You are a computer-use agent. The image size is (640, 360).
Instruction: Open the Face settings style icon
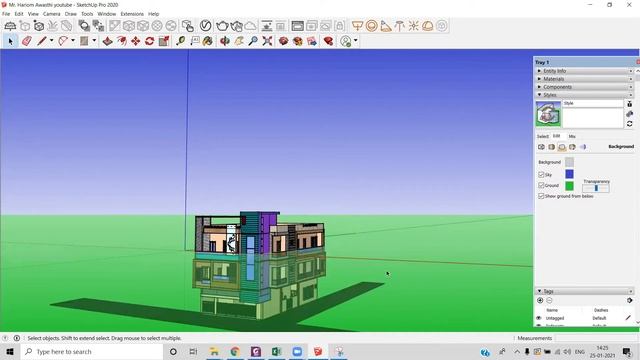[x=551, y=147]
